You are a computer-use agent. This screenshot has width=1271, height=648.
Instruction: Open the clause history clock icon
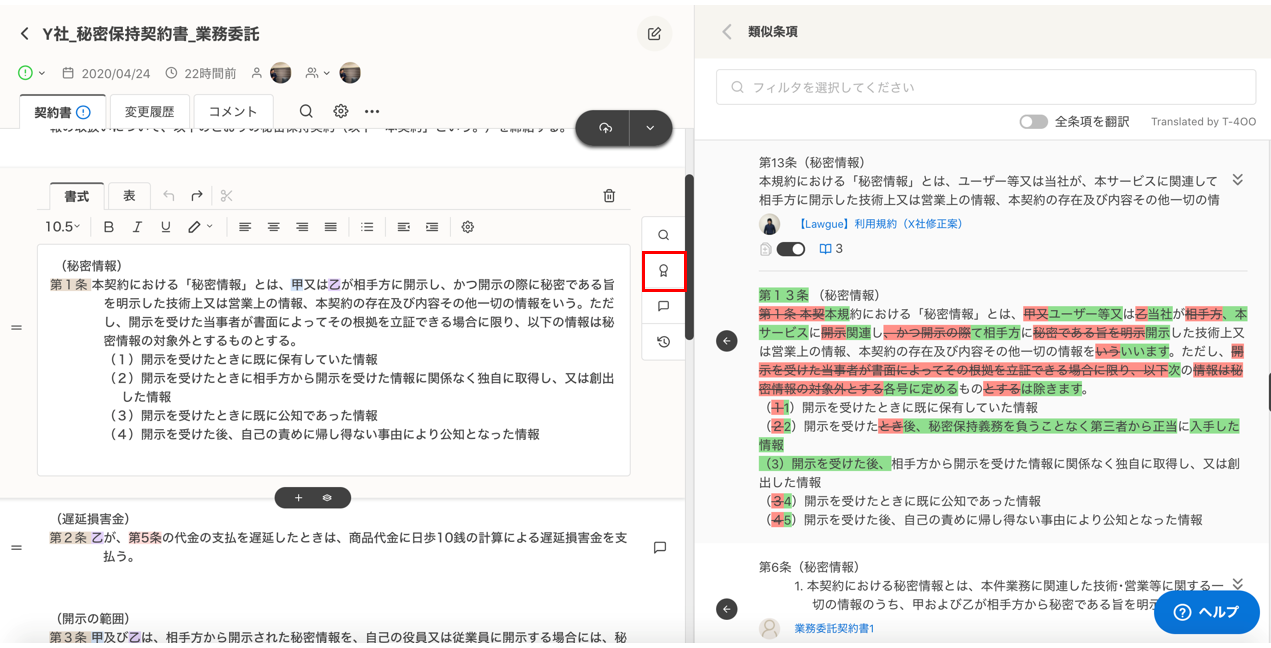(x=663, y=342)
